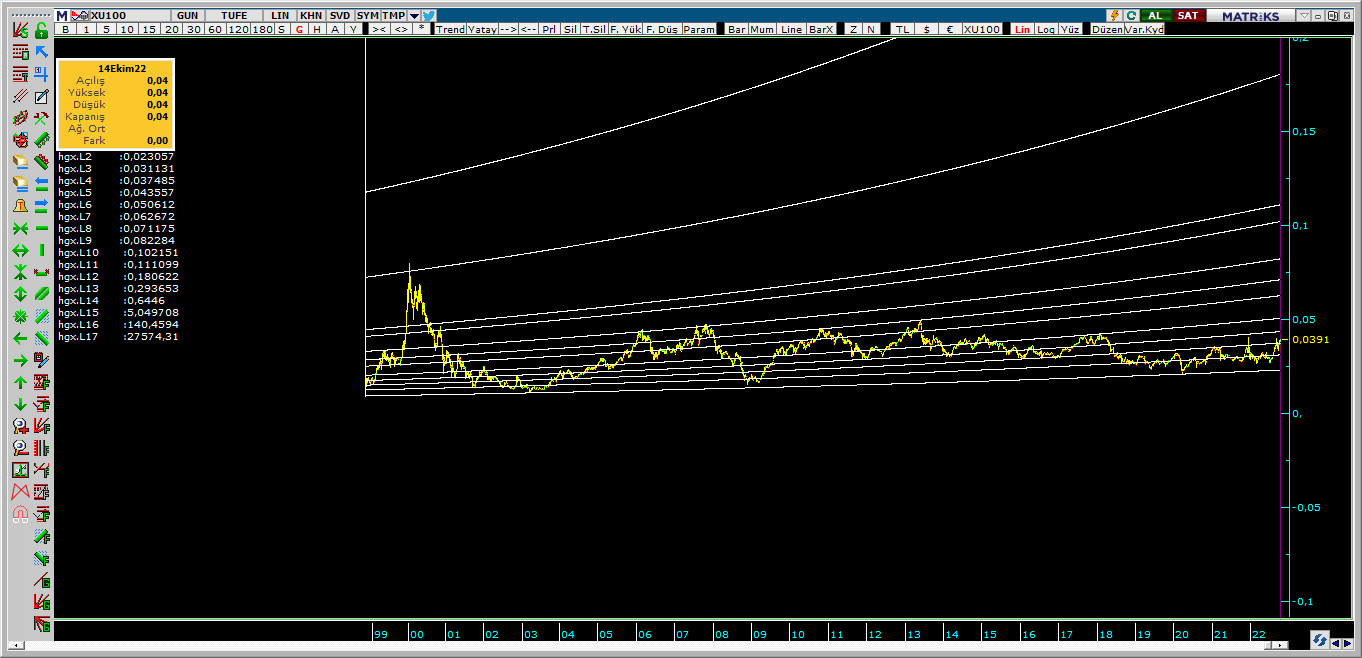Click the magnifier zoom-in icon in left toolbar

pos(20,427)
